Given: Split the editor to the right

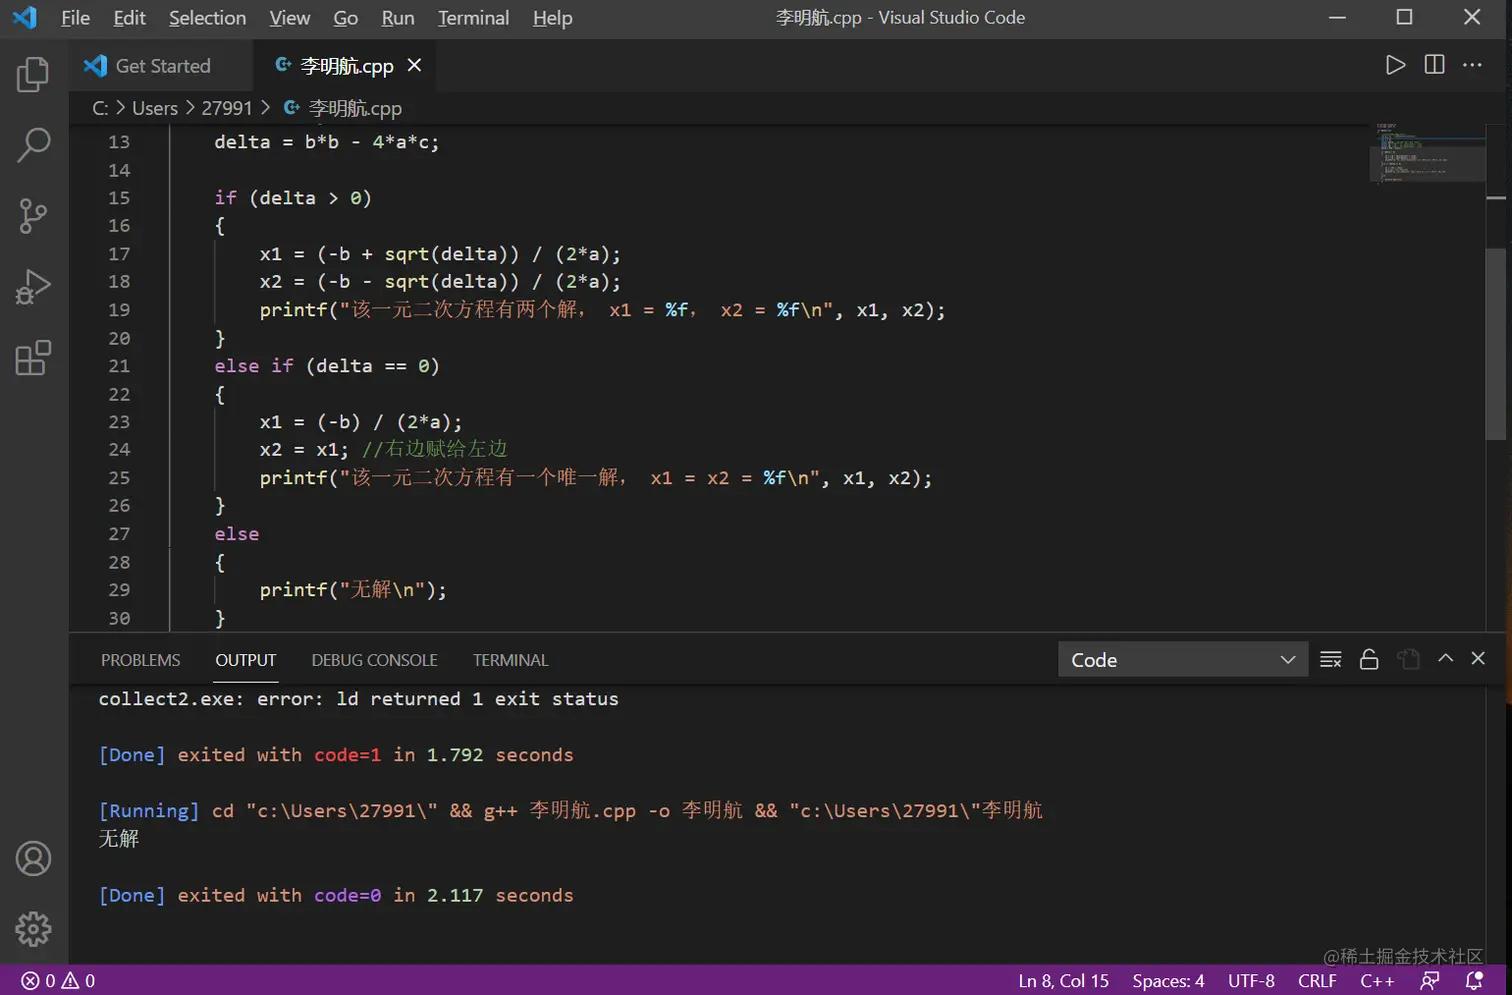Looking at the screenshot, I should [x=1434, y=65].
